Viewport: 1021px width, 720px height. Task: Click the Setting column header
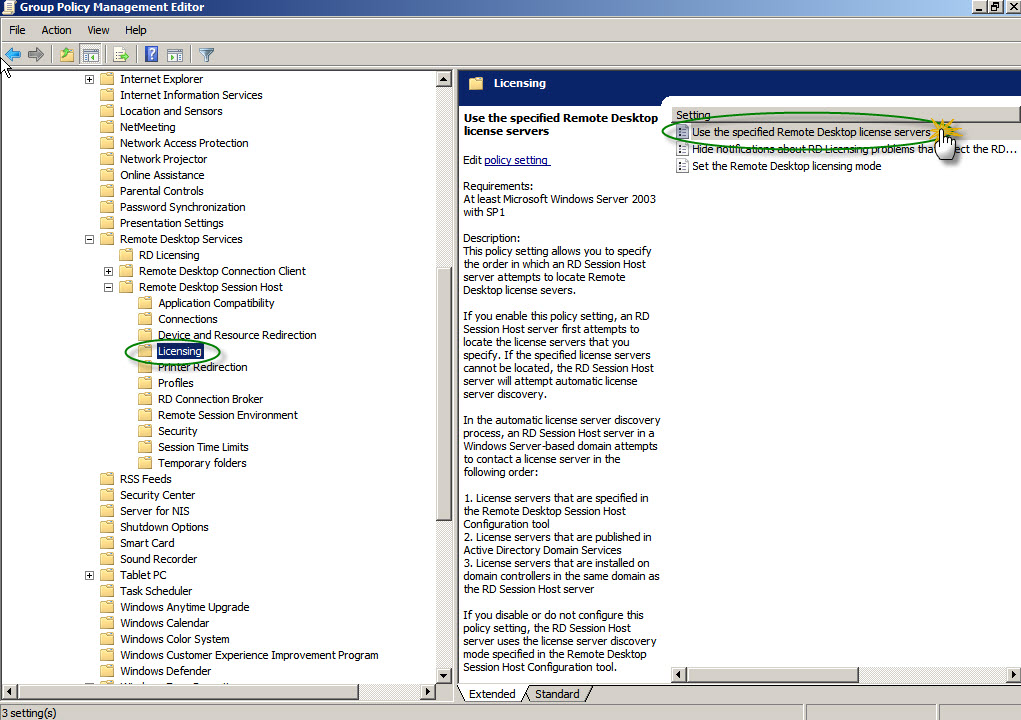tap(845, 115)
